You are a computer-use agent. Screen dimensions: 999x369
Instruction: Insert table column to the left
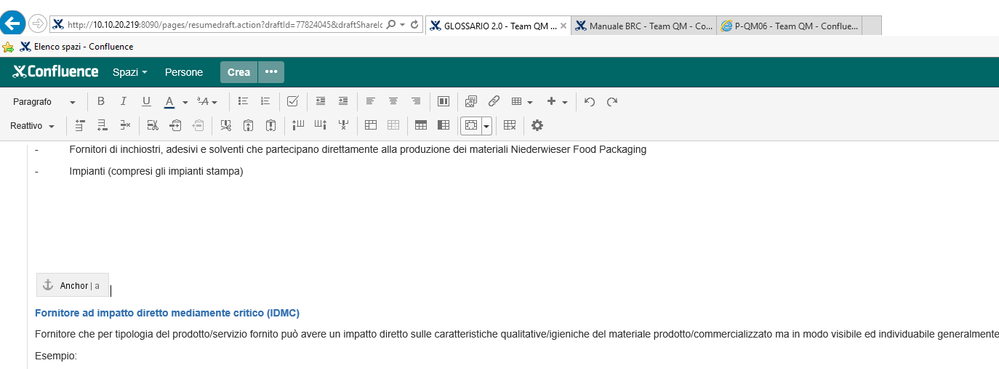point(298,126)
